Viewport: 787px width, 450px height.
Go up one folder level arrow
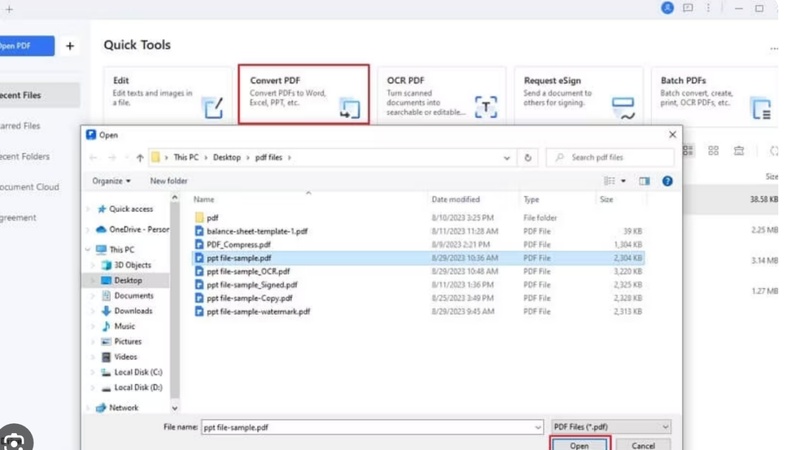(x=140, y=158)
